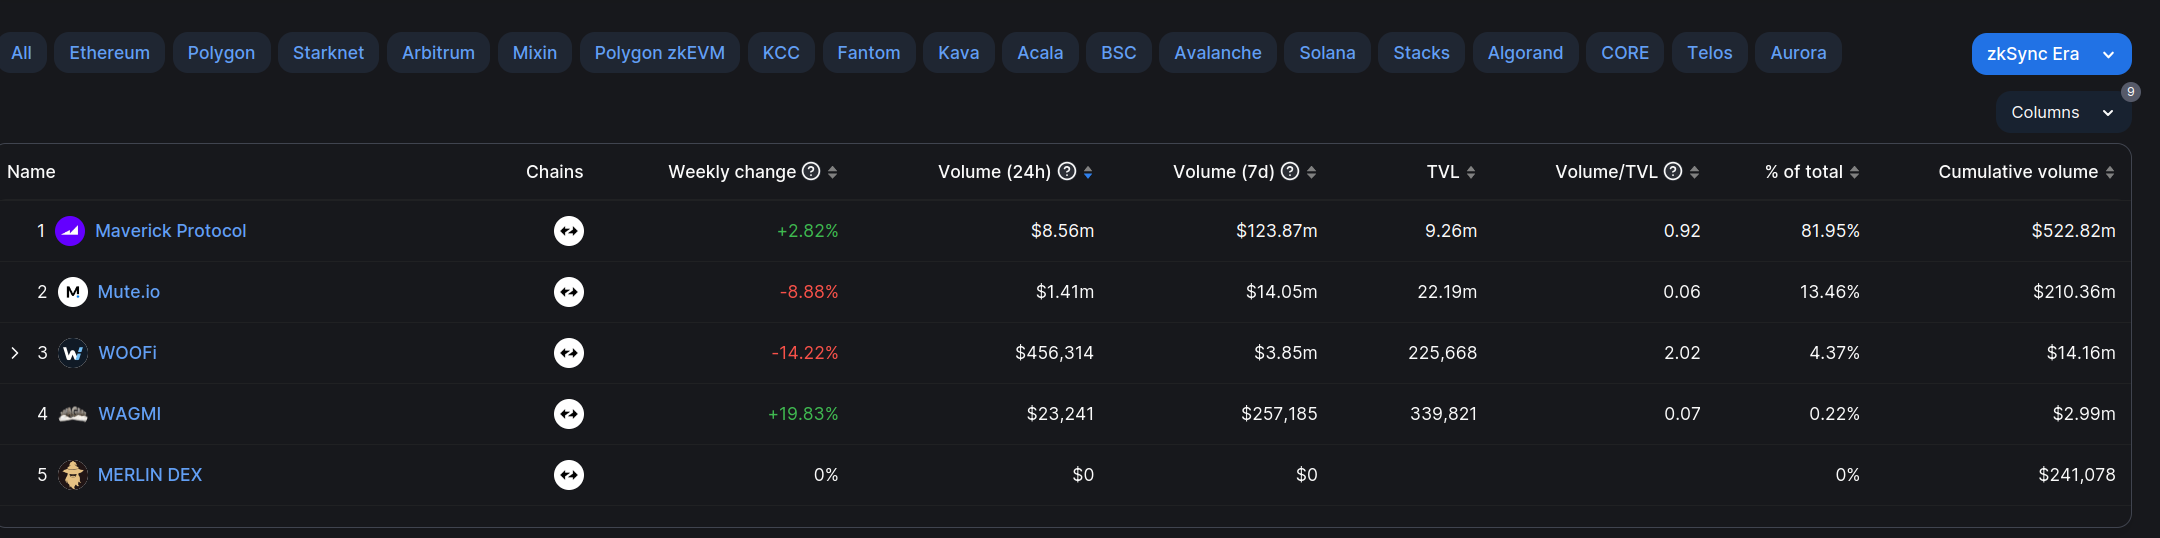Click the WAGMI logo icon
The image size is (2160, 538).
73,414
